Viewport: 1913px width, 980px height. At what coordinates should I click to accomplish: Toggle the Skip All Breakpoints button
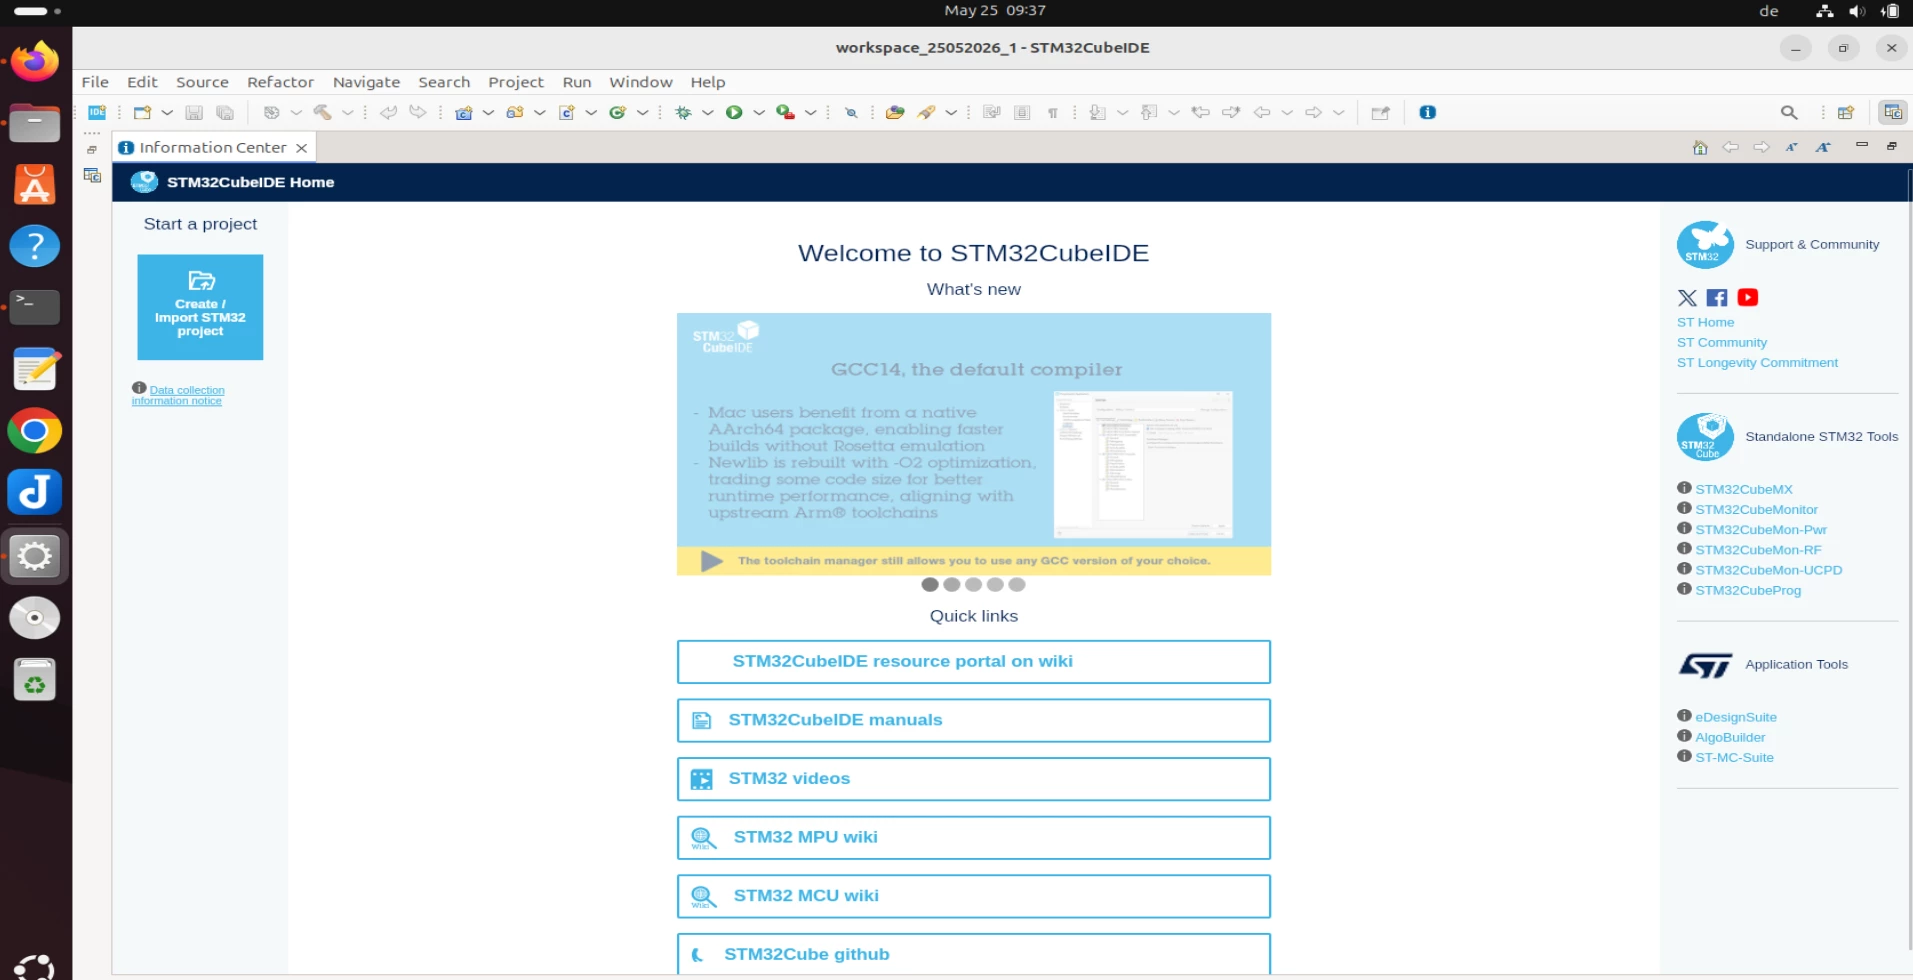(851, 113)
